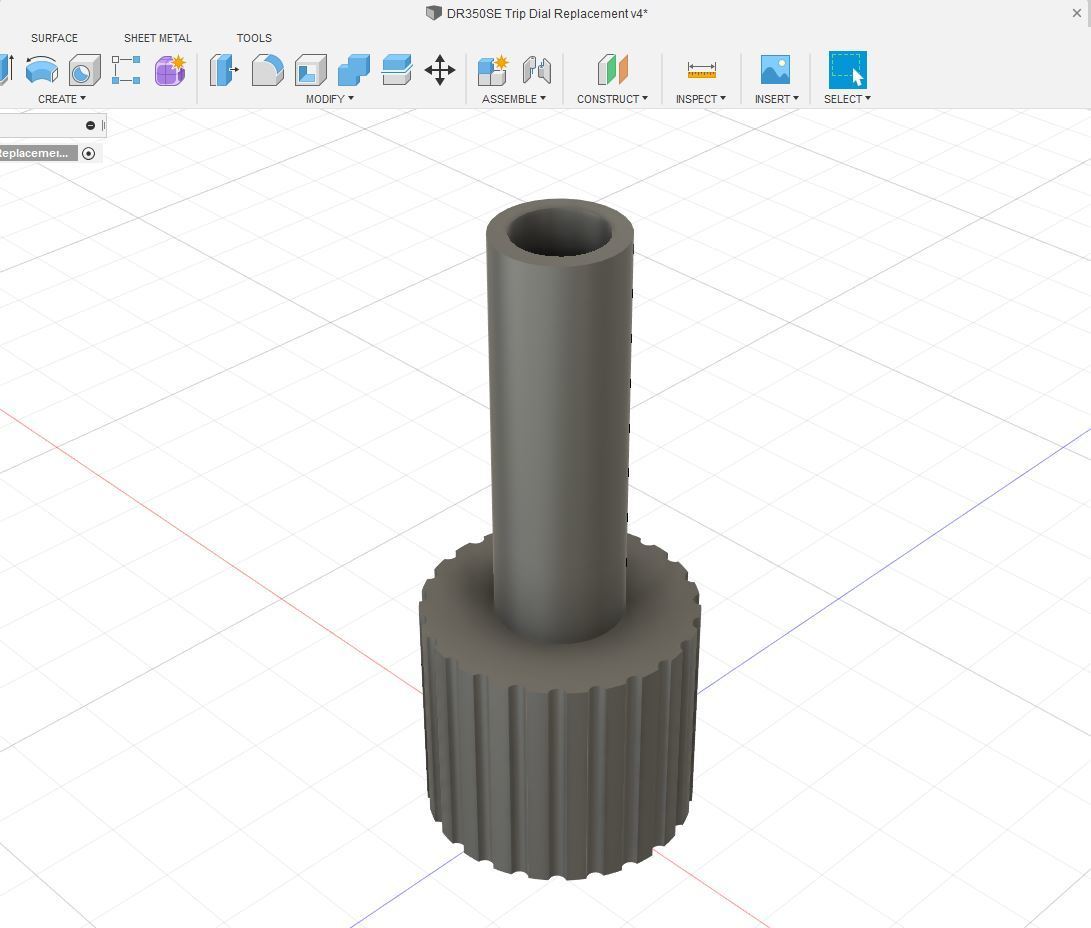Switch to the TOOLS tab
The height and width of the screenshot is (928, 1091).
click(x=254, y=38)
